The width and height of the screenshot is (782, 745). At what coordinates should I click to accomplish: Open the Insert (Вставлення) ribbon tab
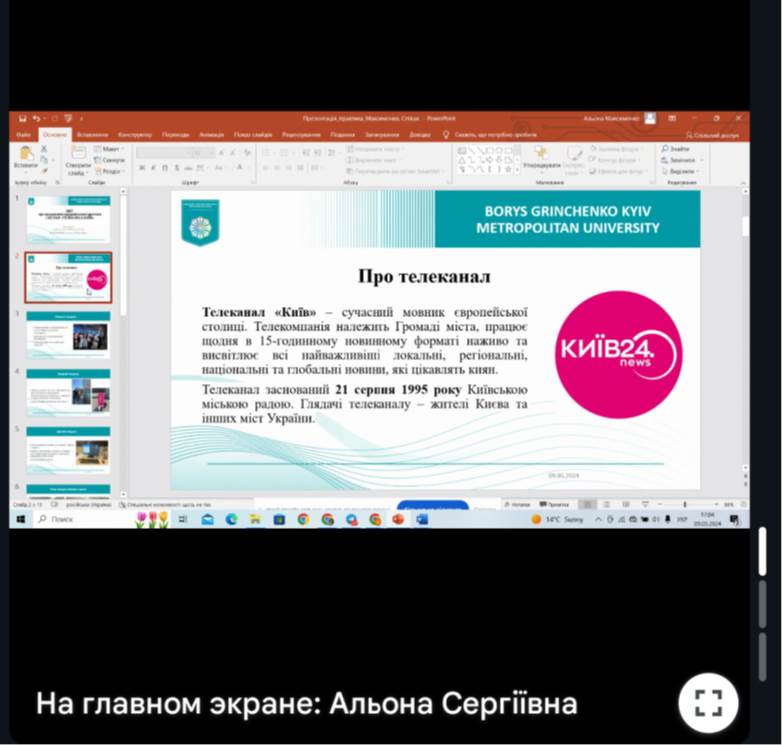(91, 134)
